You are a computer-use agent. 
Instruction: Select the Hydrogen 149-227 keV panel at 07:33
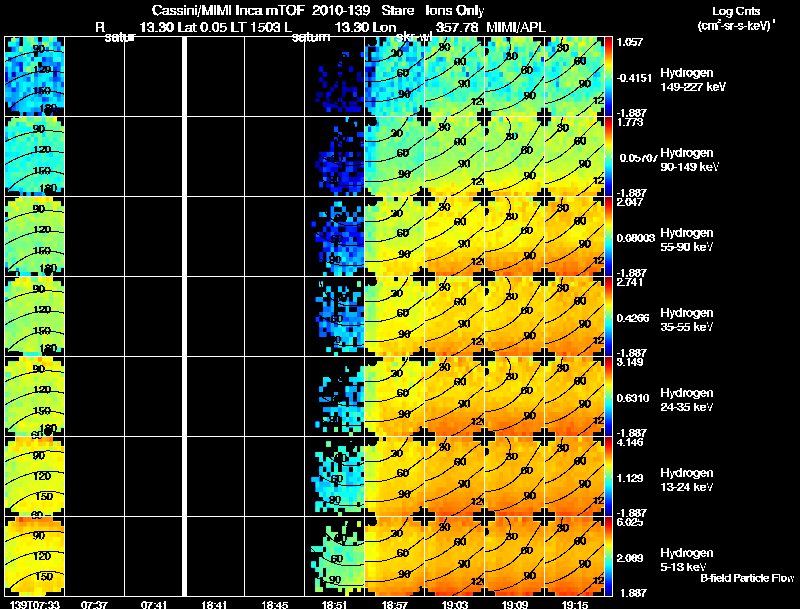click(35, 76)
